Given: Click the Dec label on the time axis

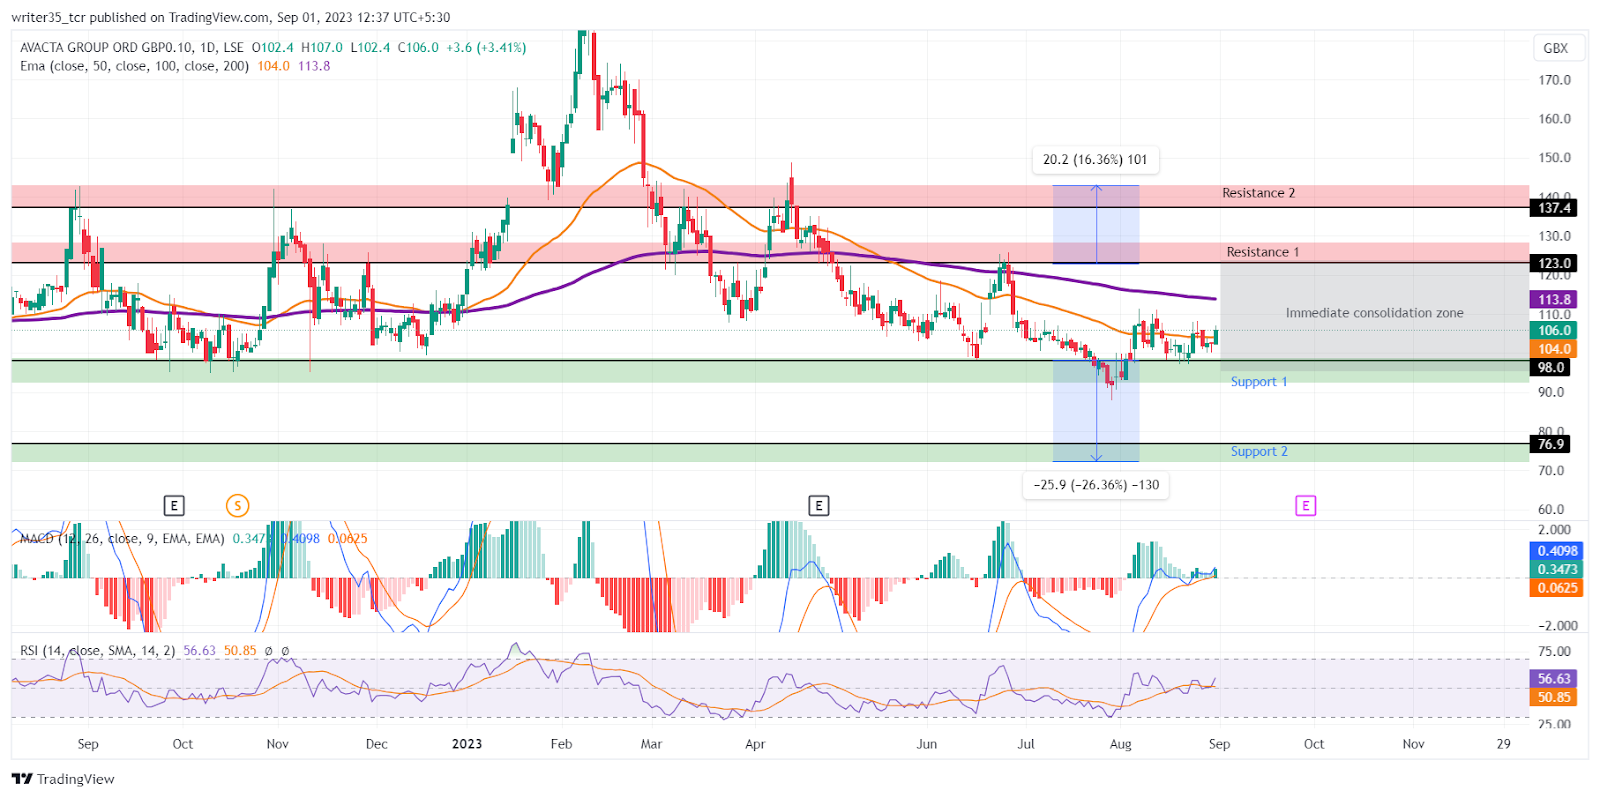Looking at the screenshot, I should click(376, 744).
